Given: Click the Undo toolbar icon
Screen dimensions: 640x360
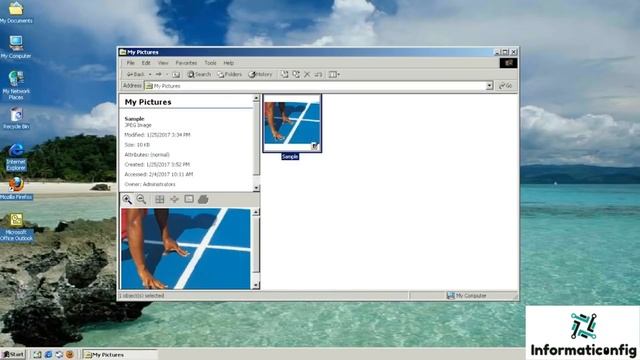Looking at the screenshot, I should [318, 74].
